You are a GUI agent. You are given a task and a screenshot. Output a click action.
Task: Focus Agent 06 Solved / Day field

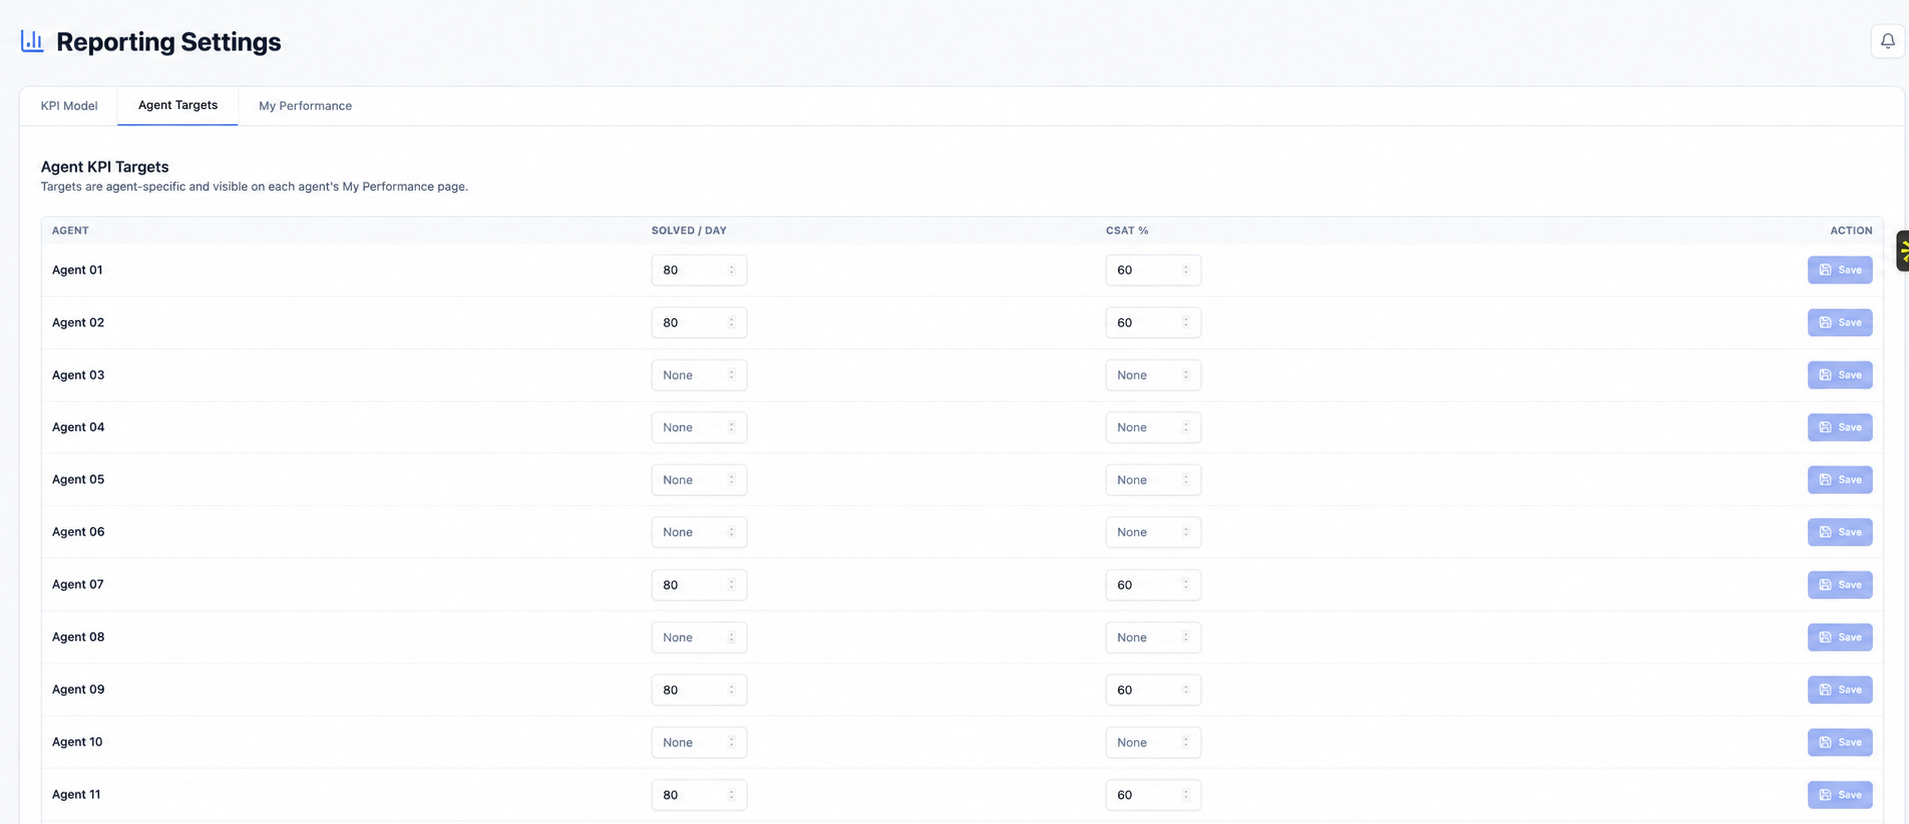point(699,532)
